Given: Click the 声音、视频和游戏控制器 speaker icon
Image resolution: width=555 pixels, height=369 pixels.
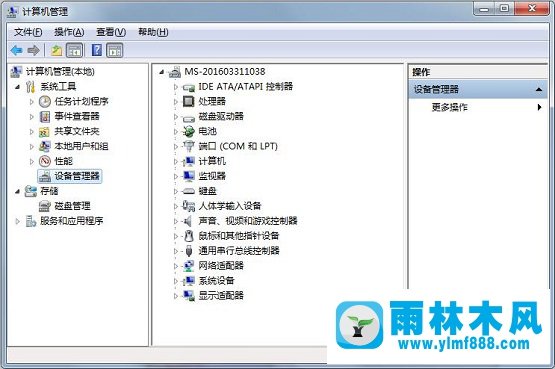Looking at the screenshot, I should tap(188, 221).
